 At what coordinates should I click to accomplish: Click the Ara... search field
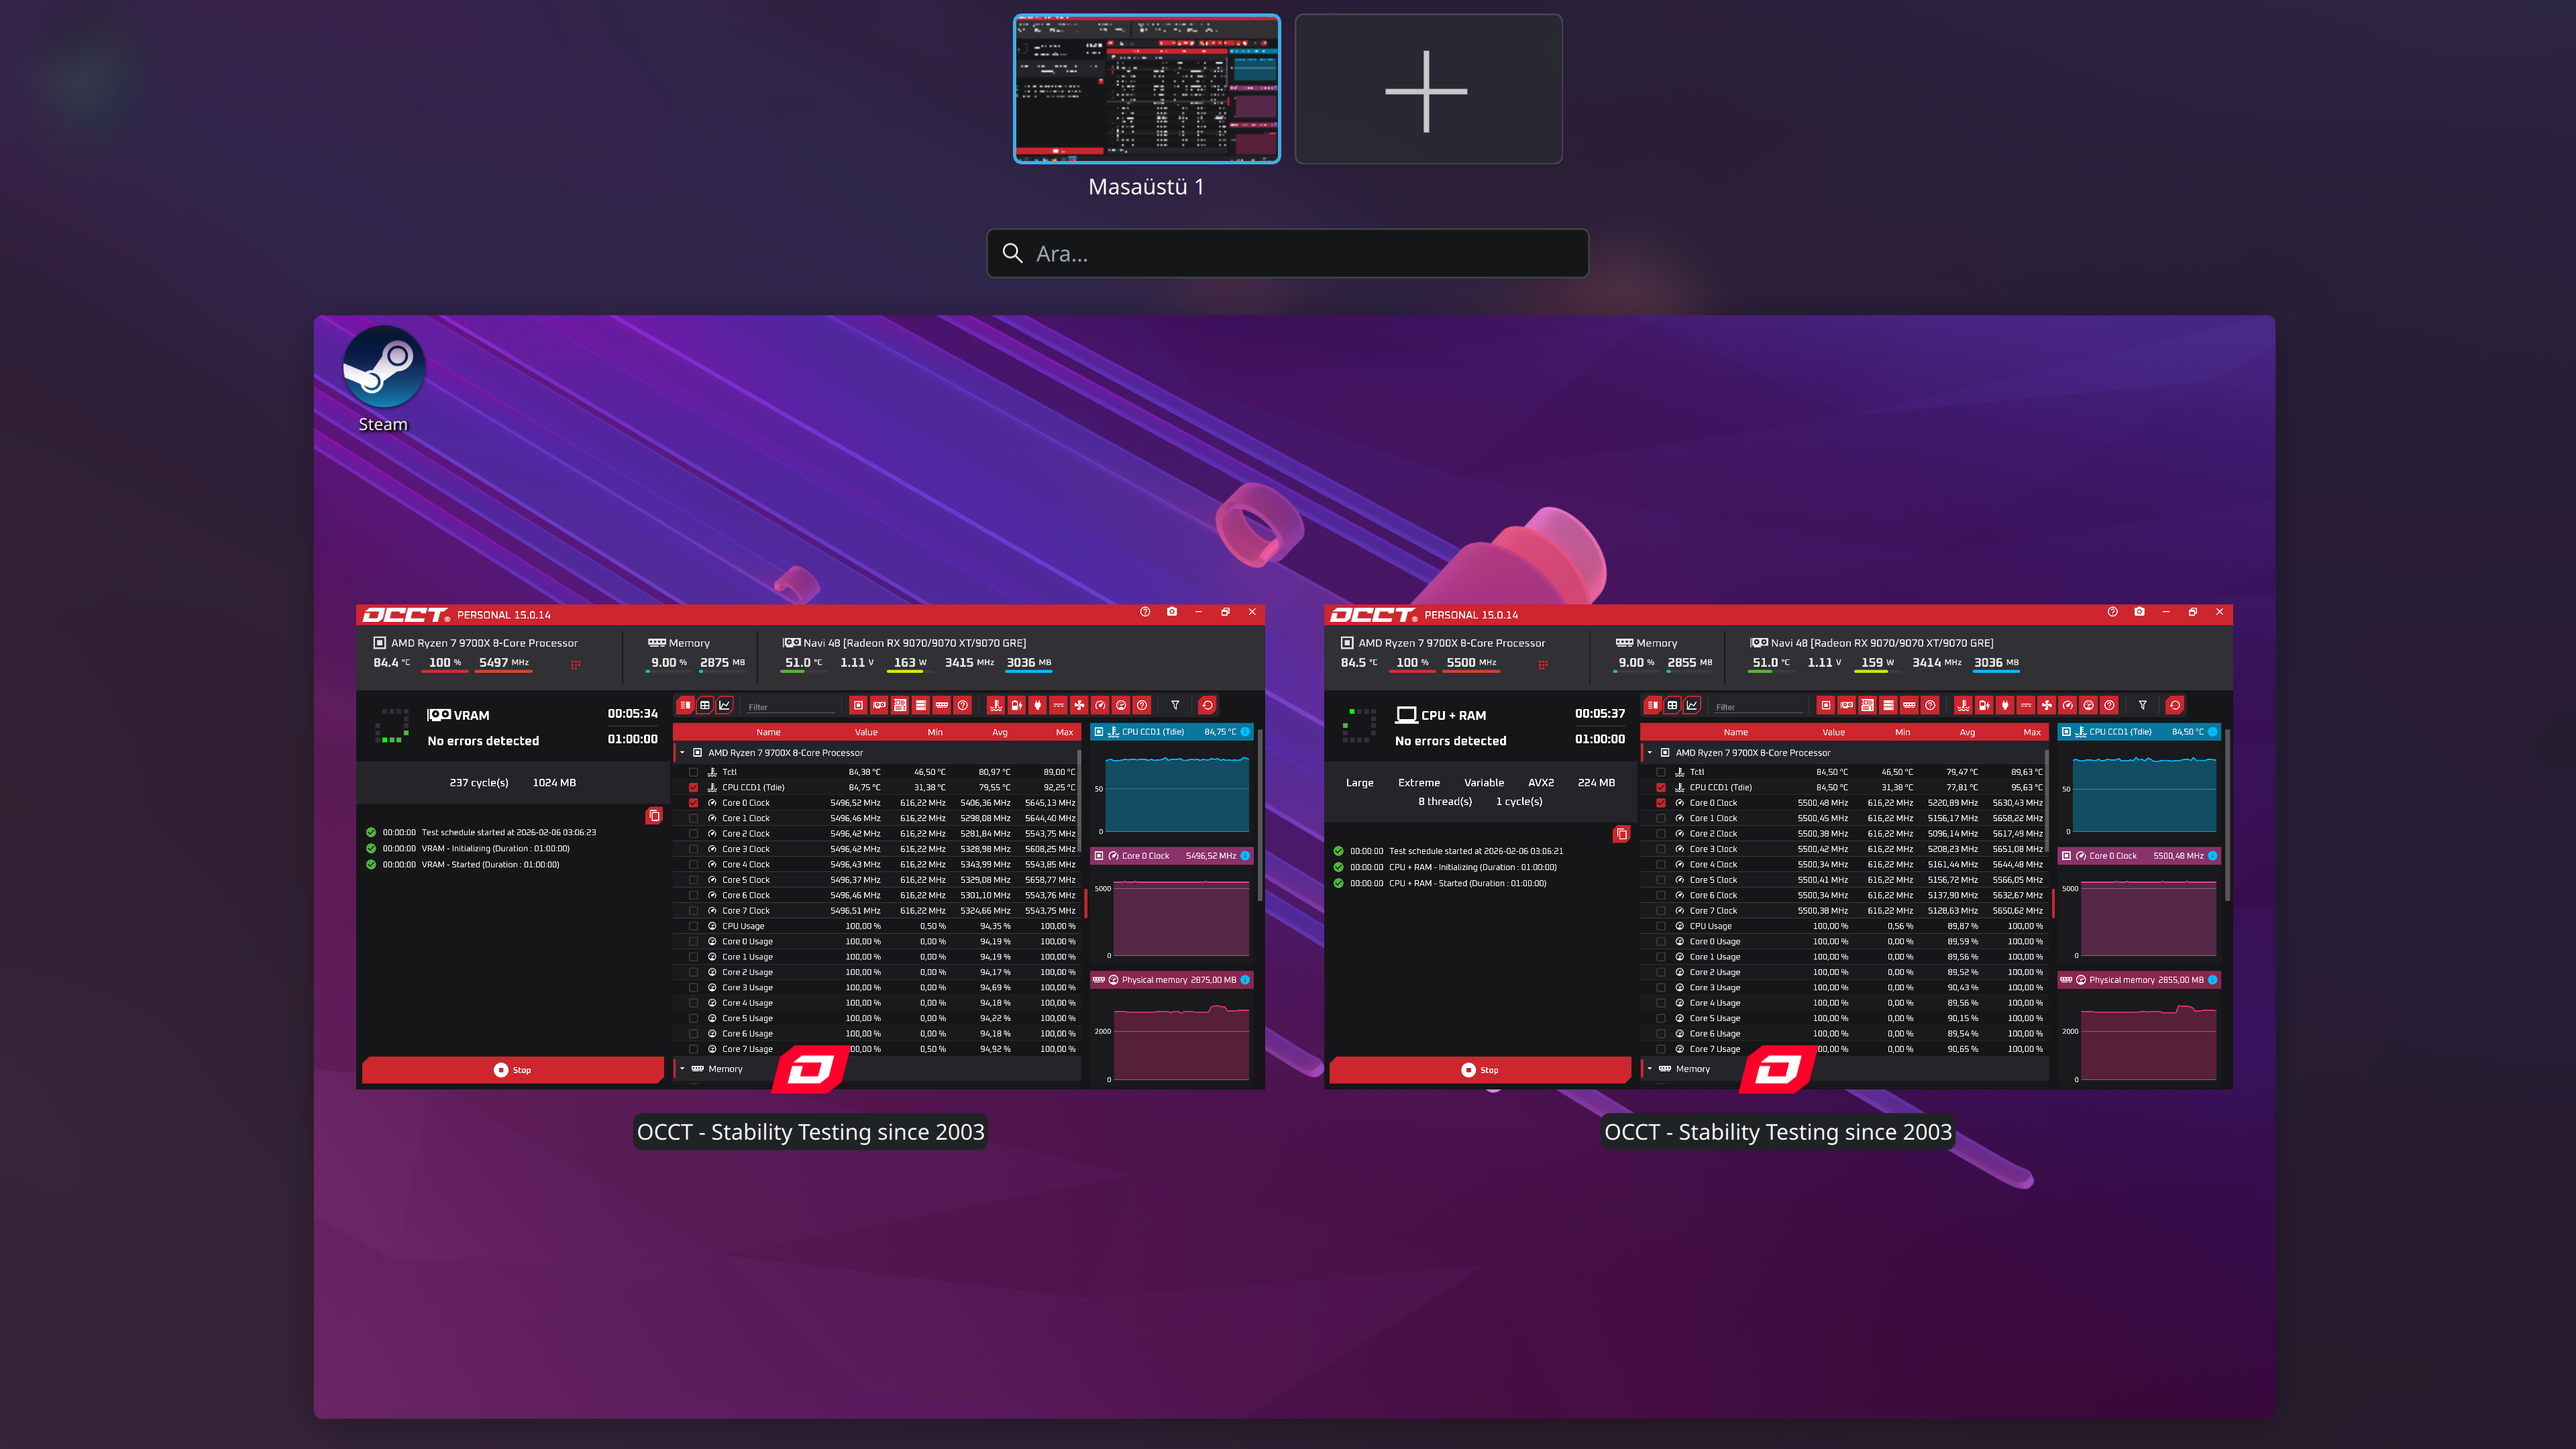click(1288, 253)
